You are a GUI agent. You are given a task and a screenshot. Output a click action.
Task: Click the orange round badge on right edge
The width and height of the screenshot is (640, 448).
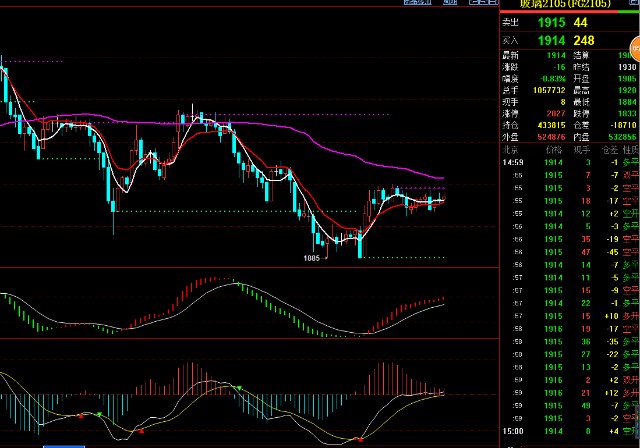click(x=634, y=47)
